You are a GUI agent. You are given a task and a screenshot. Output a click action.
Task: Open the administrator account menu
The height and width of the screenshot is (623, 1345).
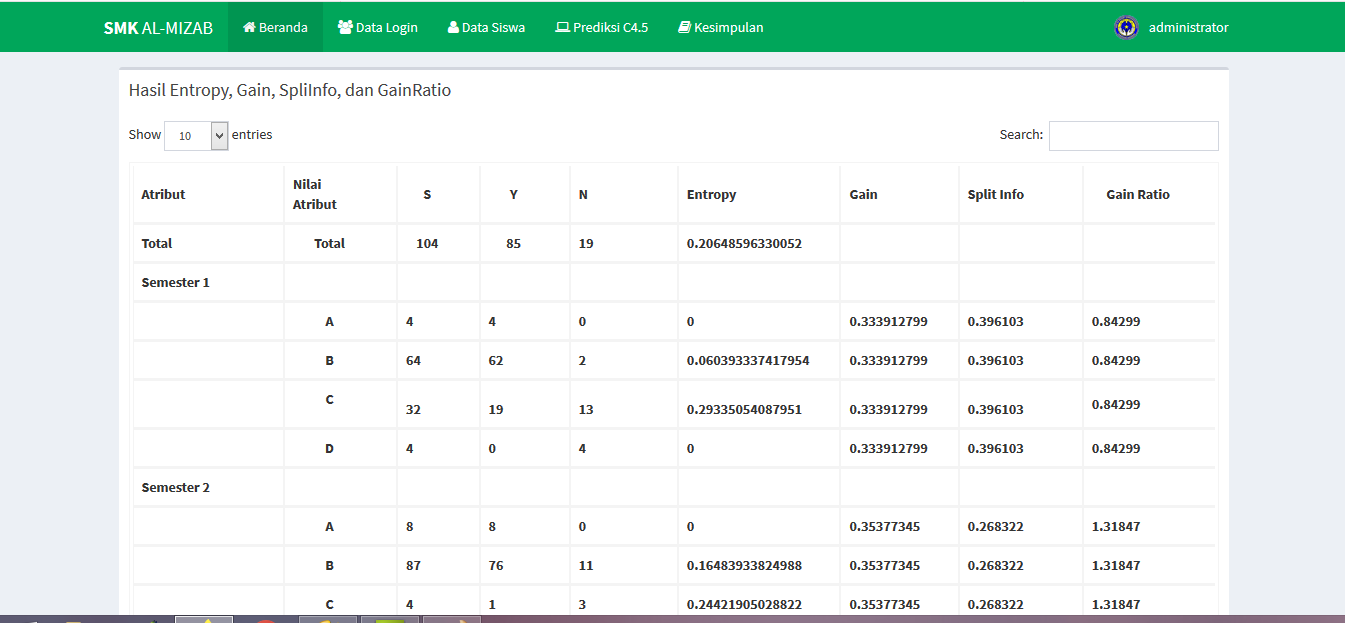pyautogui.click(x=1190, y=27)
